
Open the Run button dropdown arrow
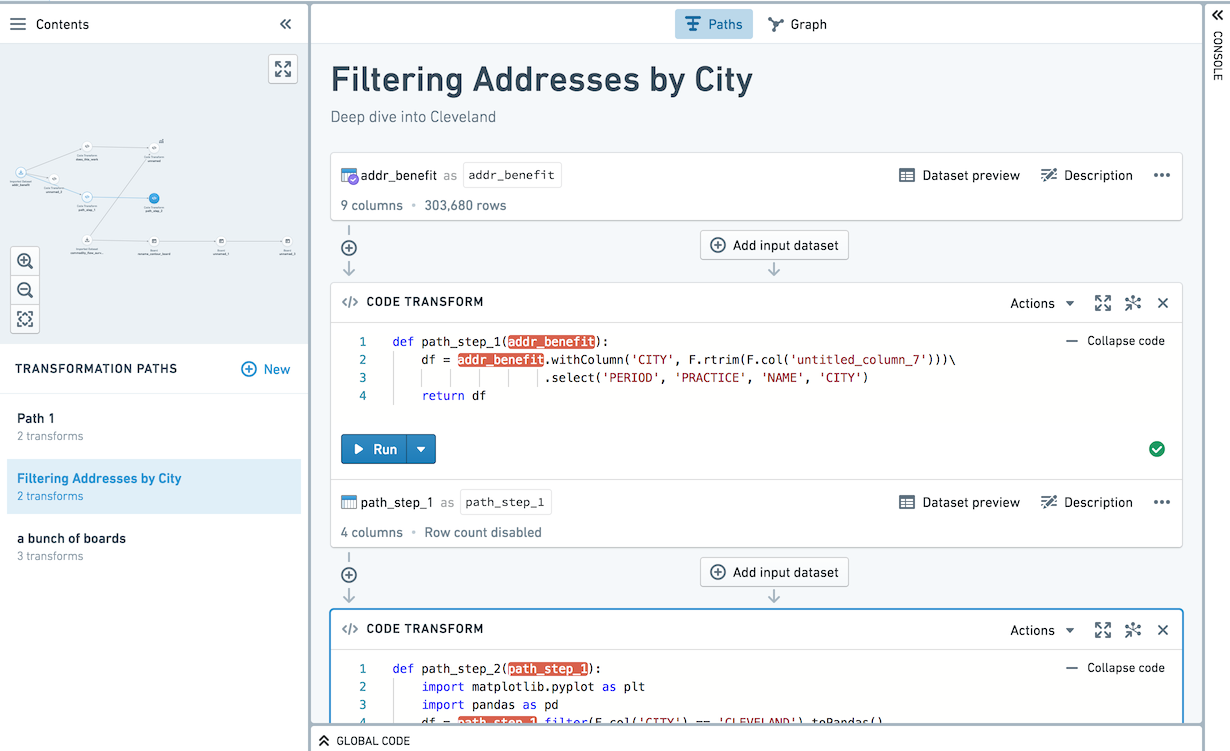coord(421,450)
